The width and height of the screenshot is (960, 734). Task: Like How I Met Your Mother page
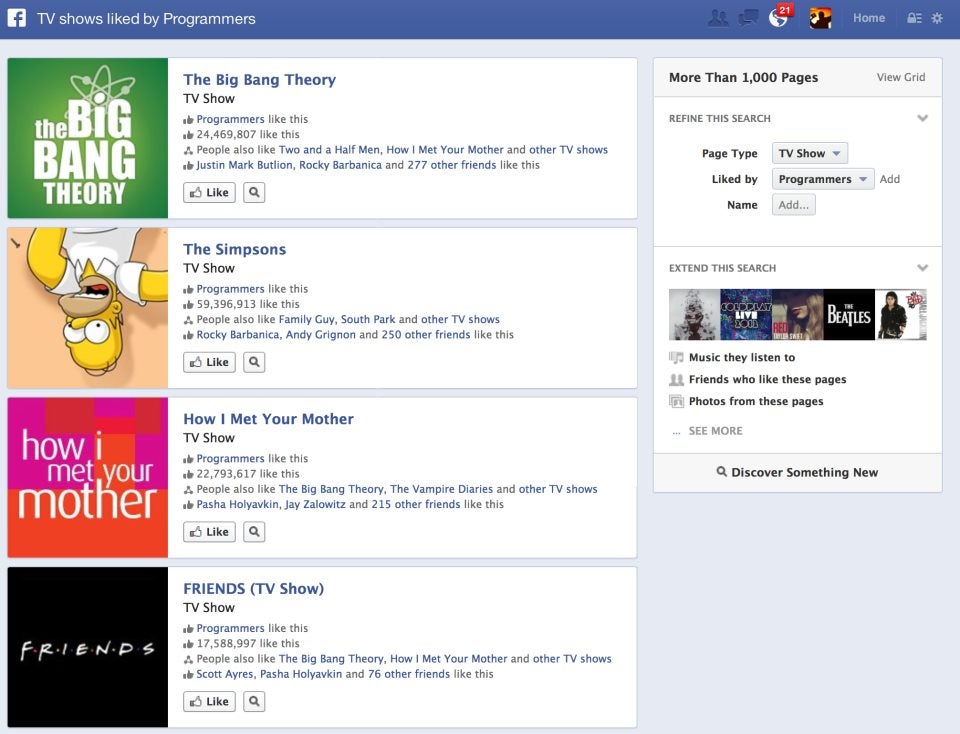pyautogui.click(x=209, y=531)
